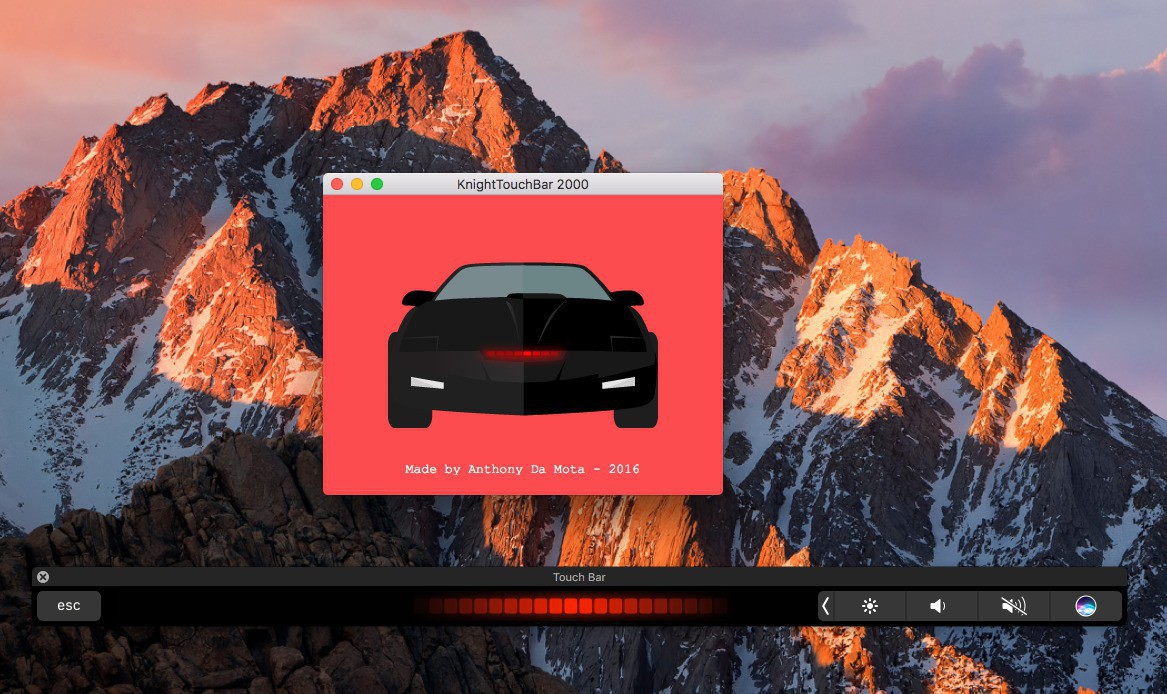Click "Made by Anthony Da Mota - 2016" text
This screenshot has height=694, width=1167.
pyautogui.click(x=522, y=469)
